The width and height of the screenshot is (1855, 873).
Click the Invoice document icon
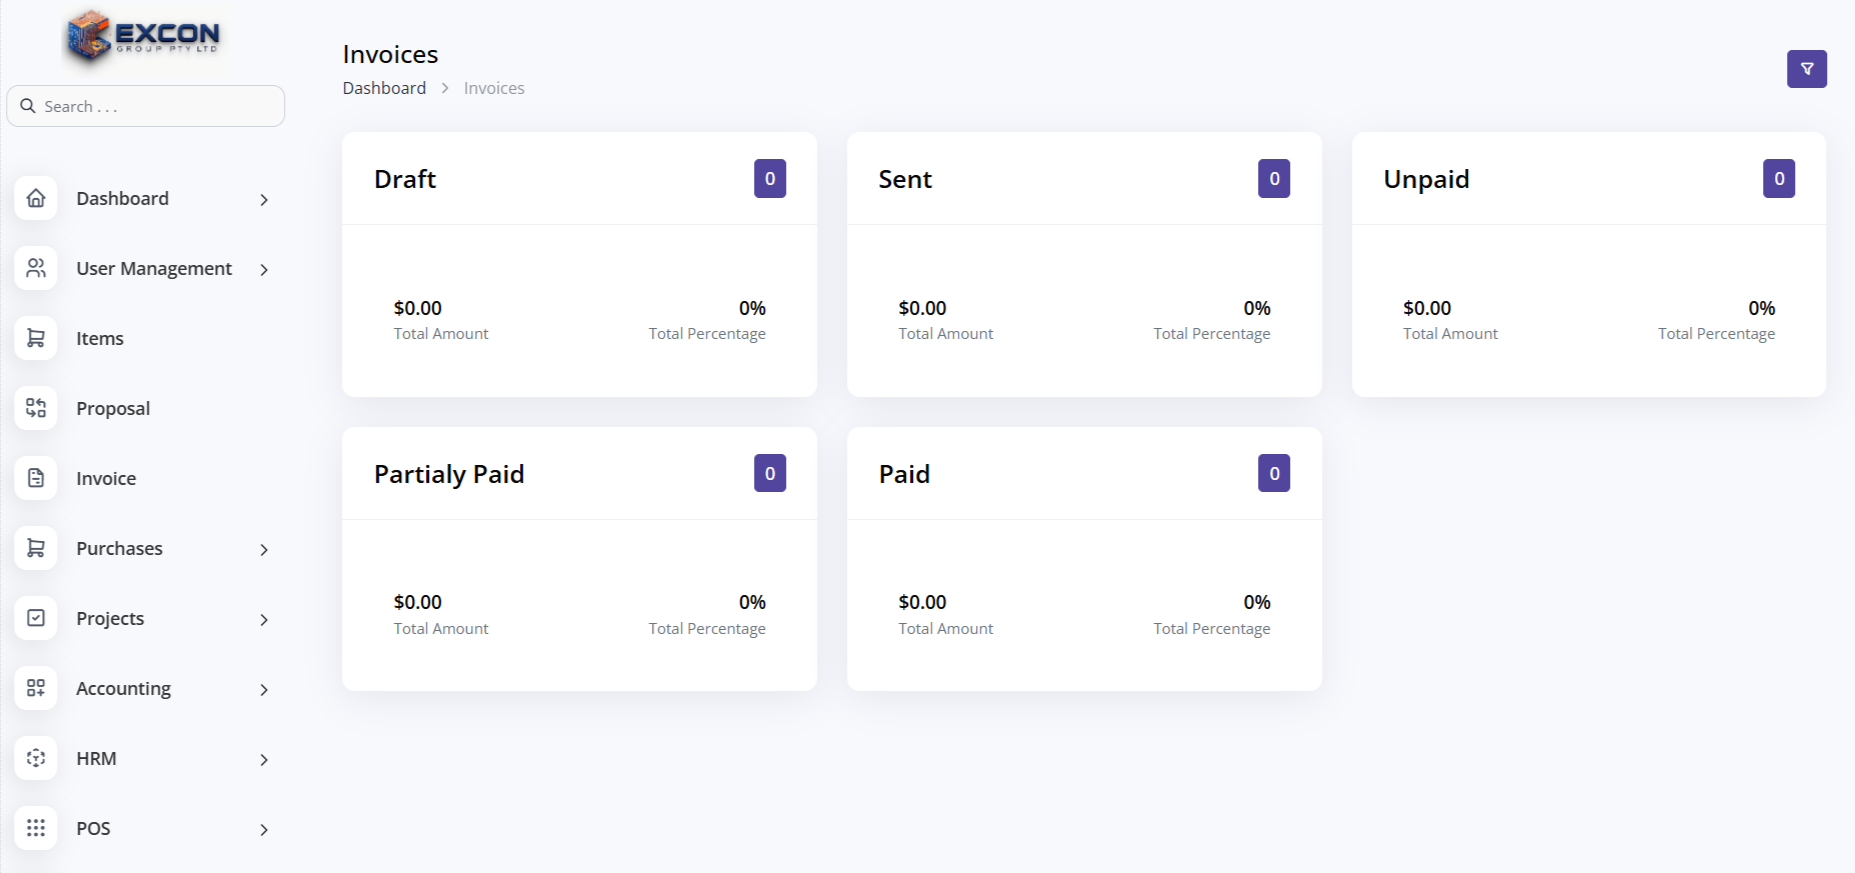36,478
